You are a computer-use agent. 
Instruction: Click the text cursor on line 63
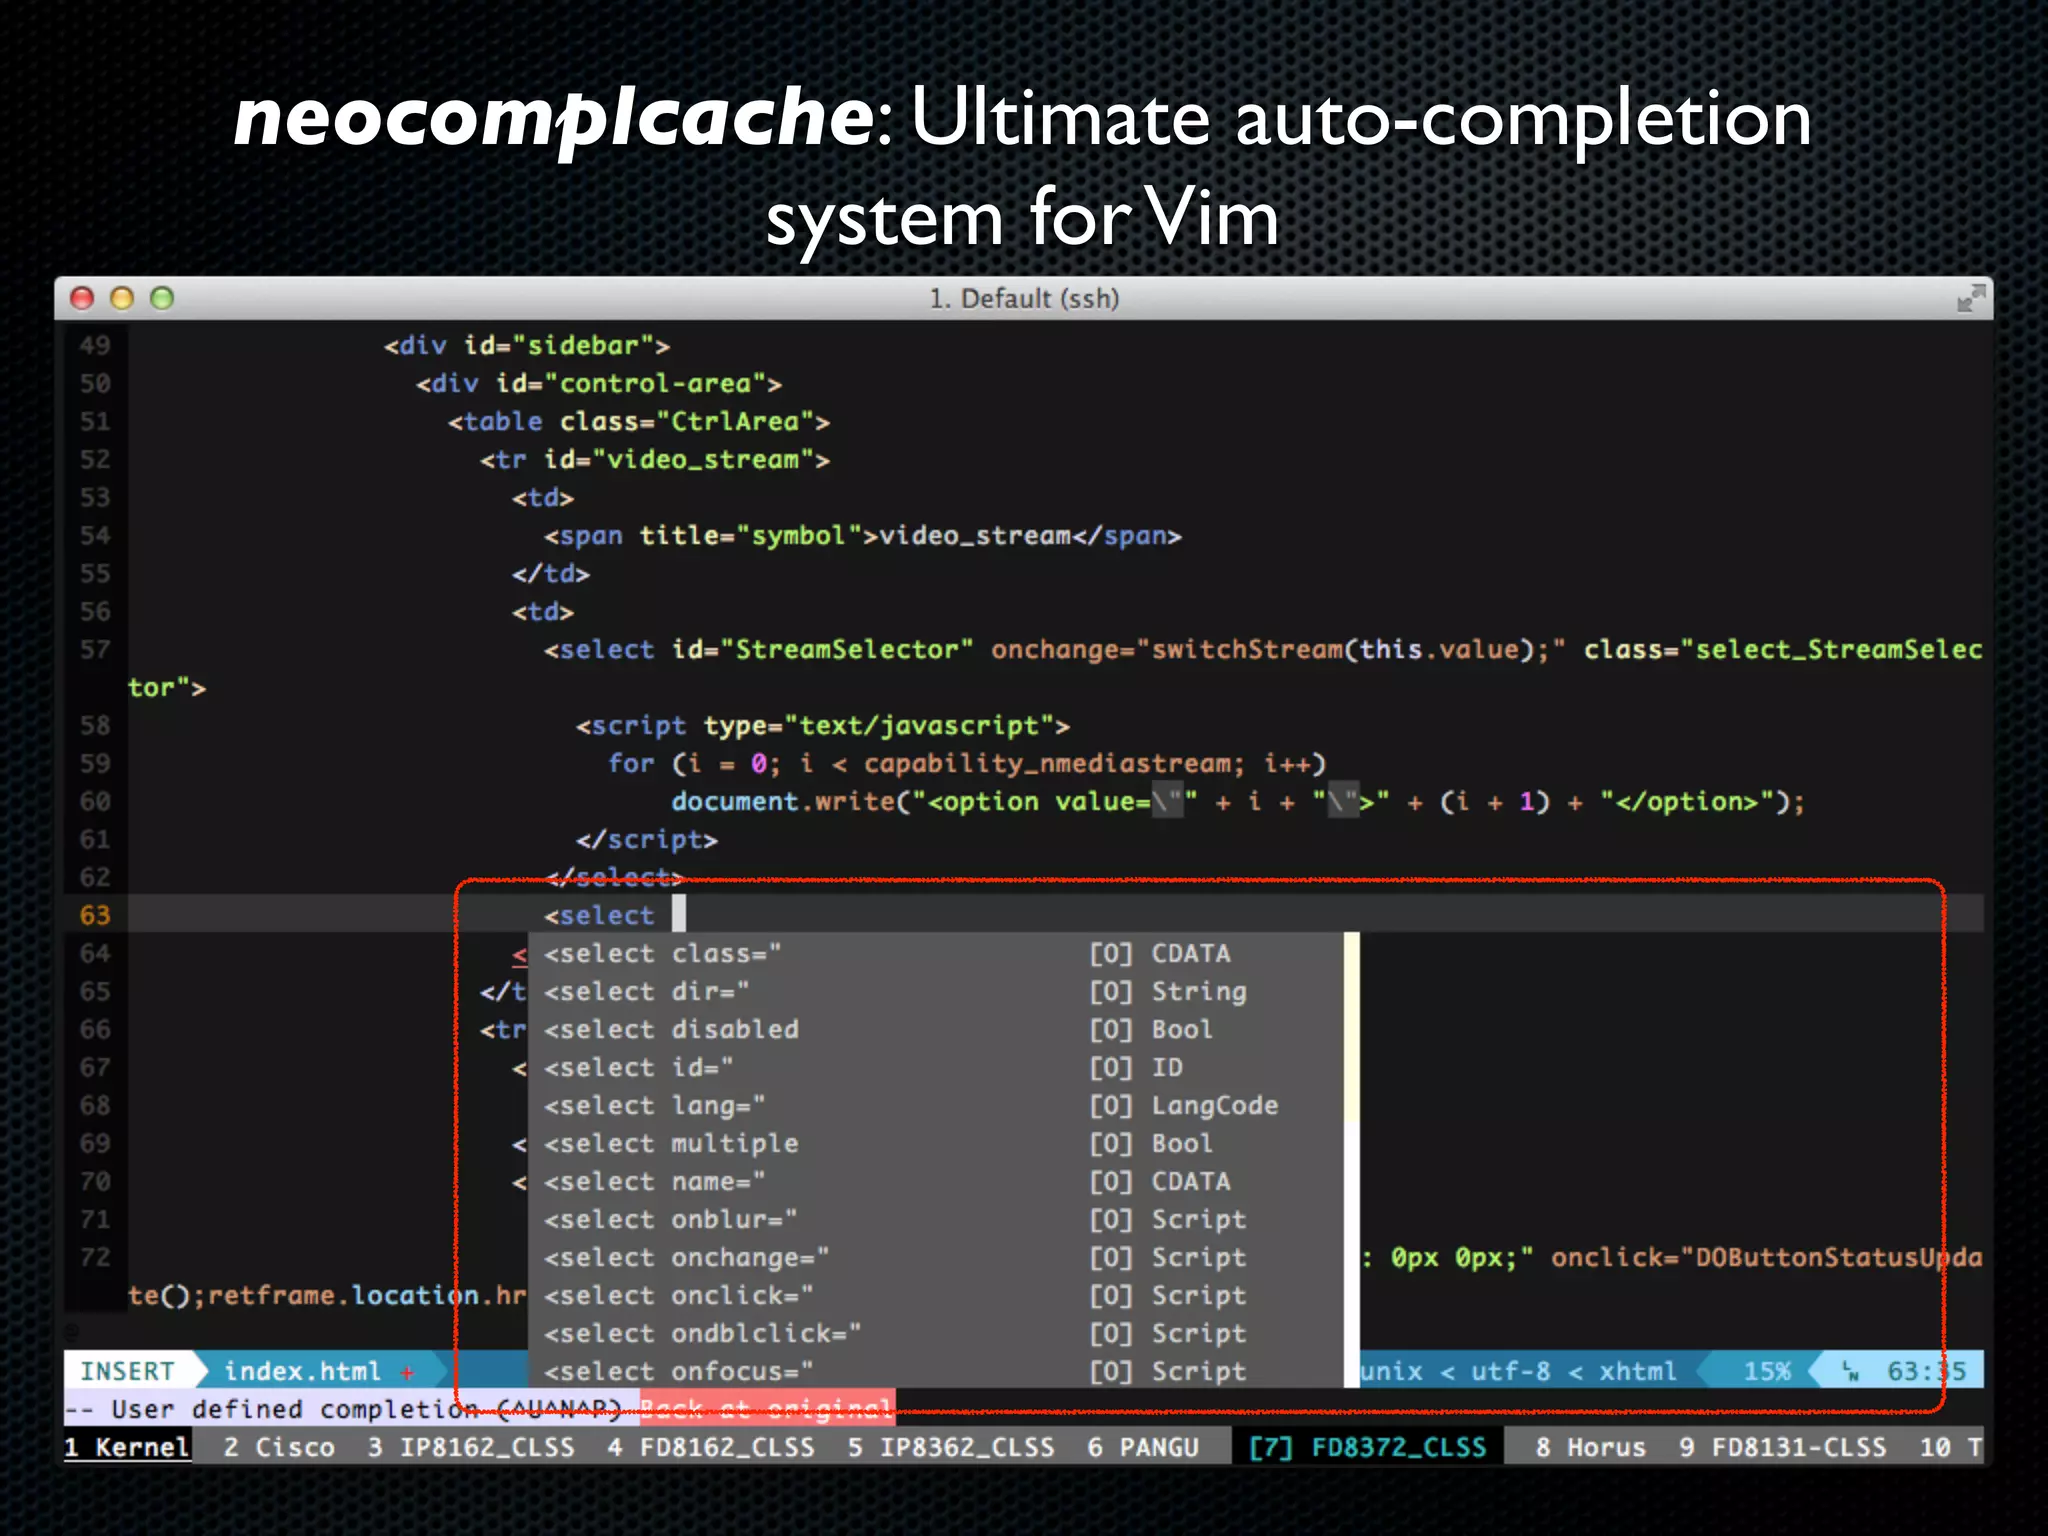(679, 914)
